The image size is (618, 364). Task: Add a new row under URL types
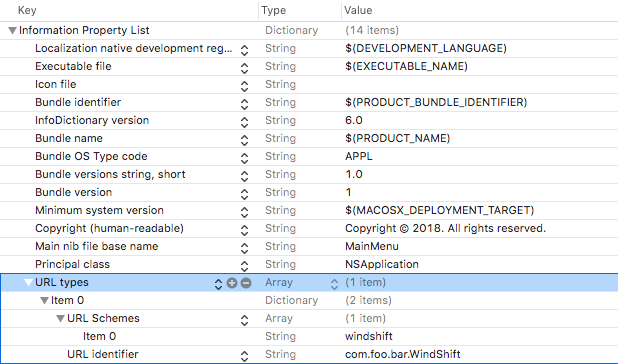pos(232,283)
